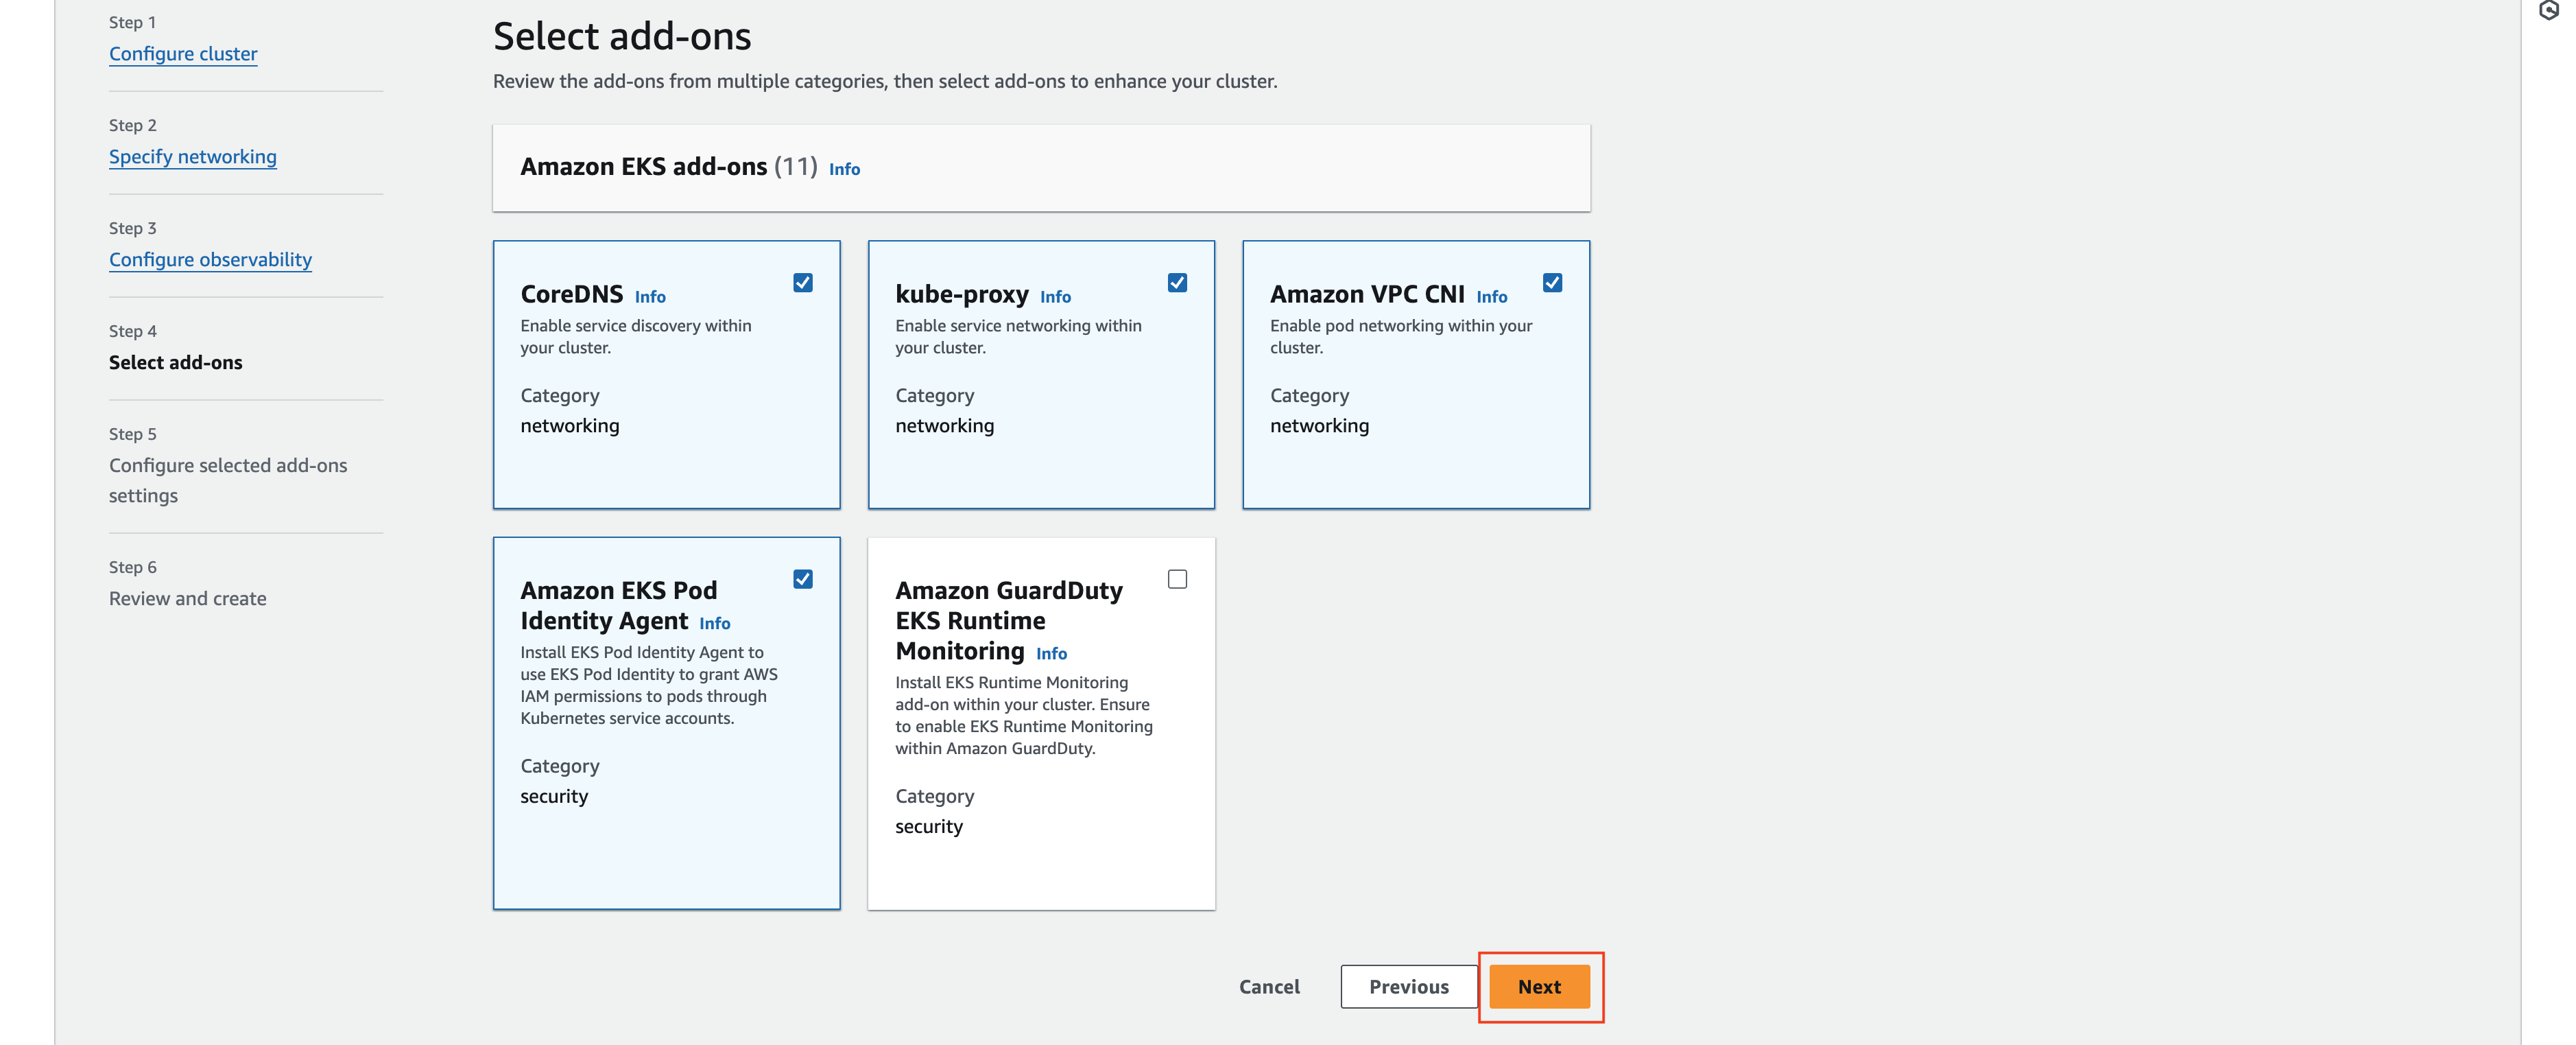
Task: Click 'networking' category under CoreDNS card
Action: pyautogui.click(x=570, y=426)
